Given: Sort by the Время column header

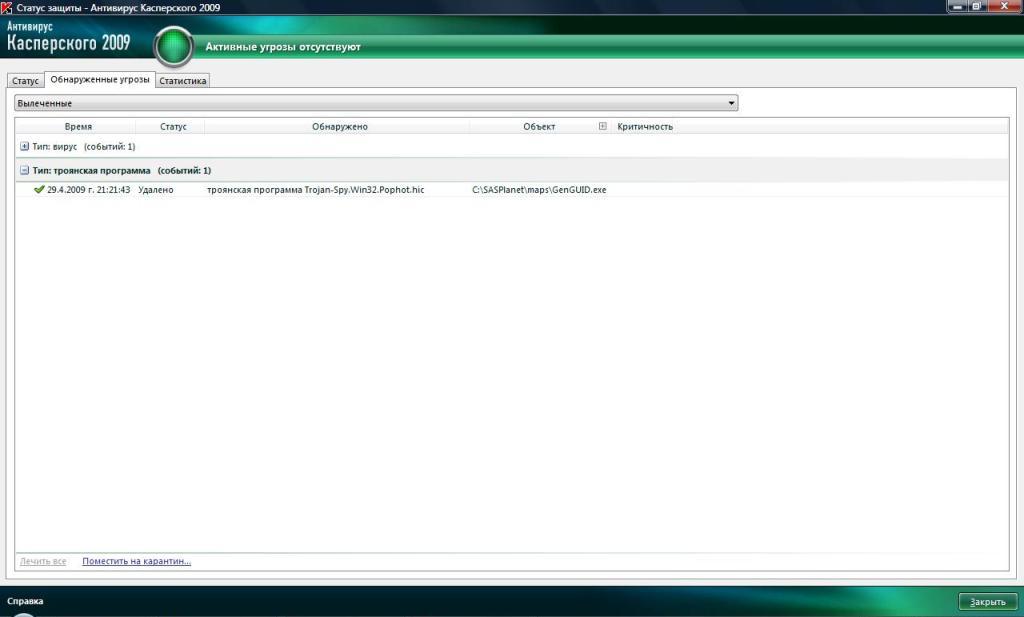Looking at the screenshot, I should pos(78,127).
